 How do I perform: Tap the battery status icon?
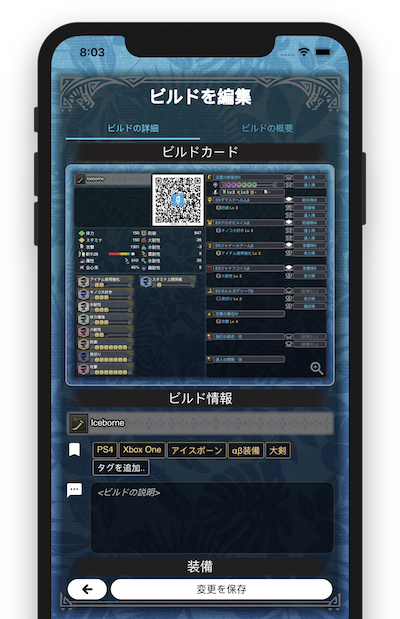tap(323, 52)
